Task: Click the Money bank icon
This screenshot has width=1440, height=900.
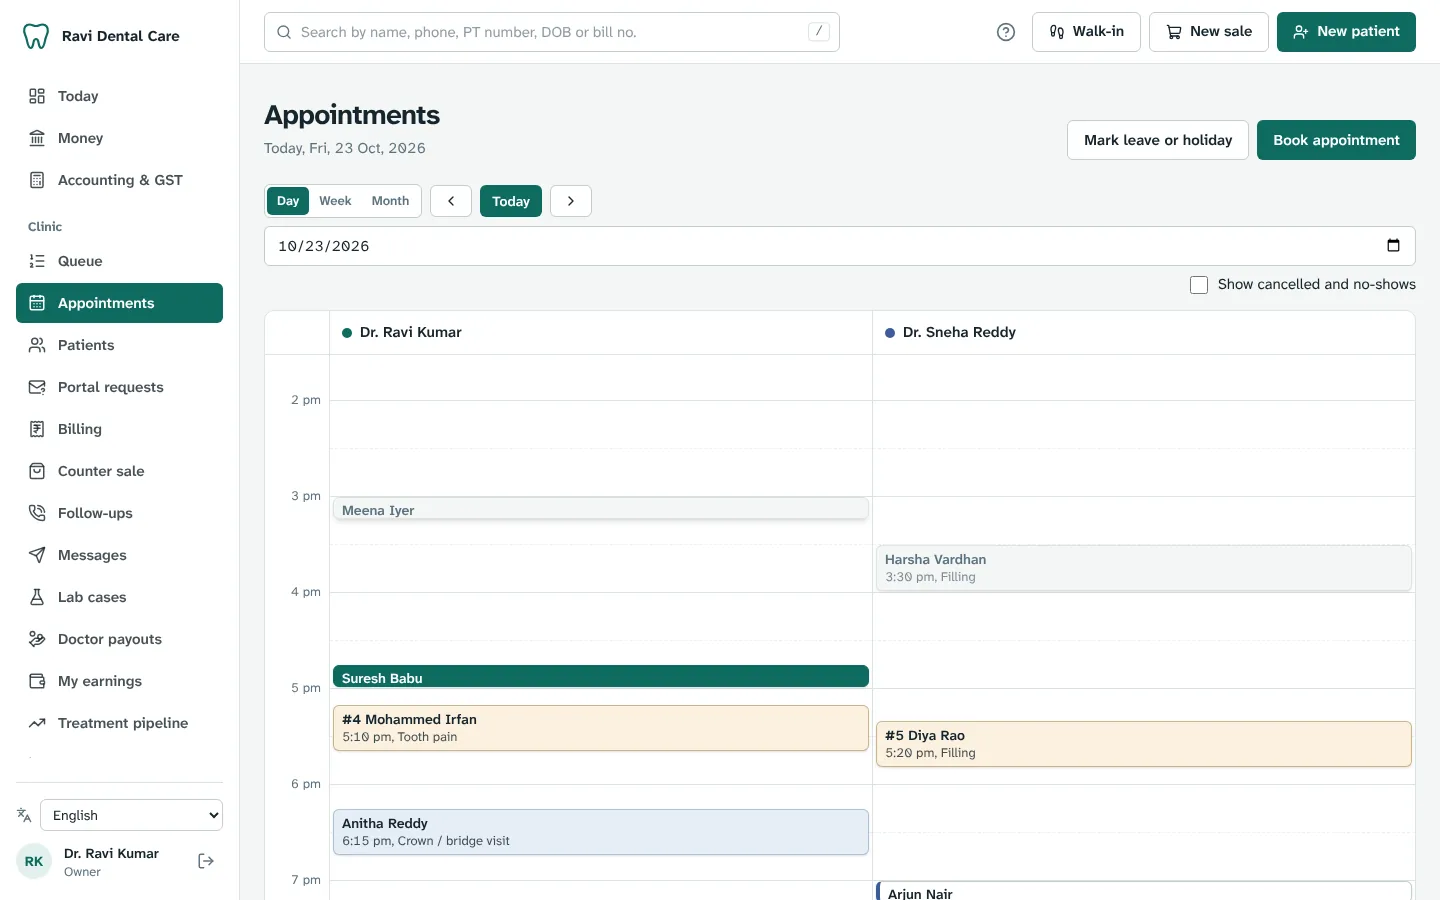Action: tap(37, 138)
